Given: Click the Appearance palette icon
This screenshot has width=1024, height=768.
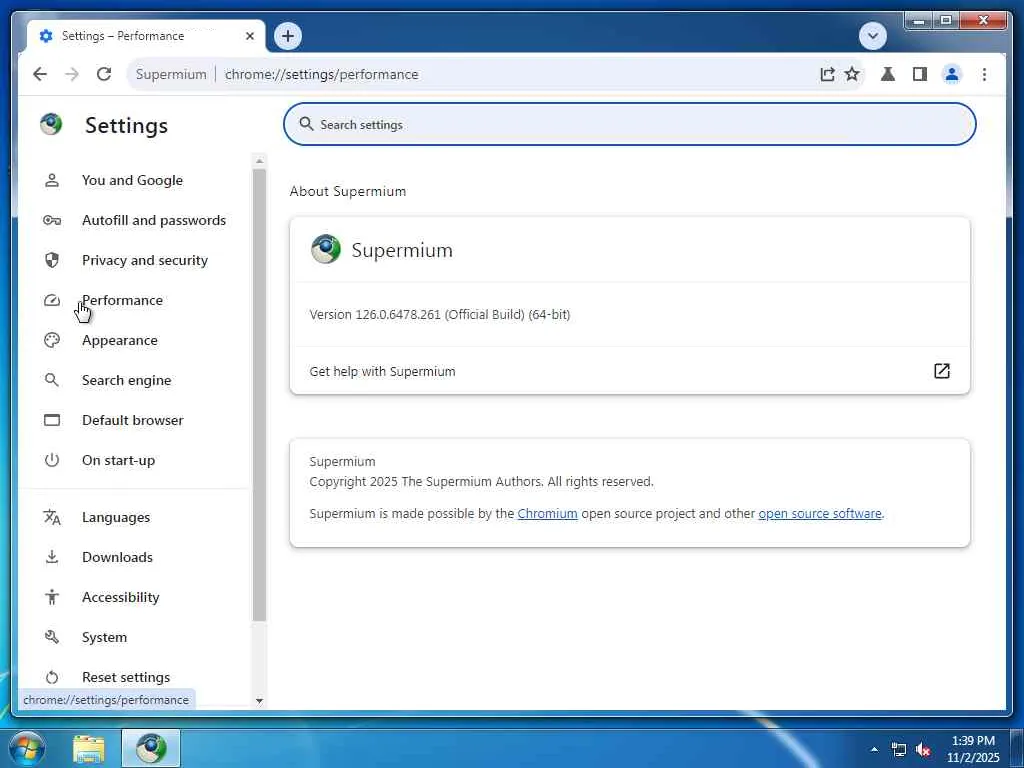Looking at the screenshot, I should pos(52,340).
